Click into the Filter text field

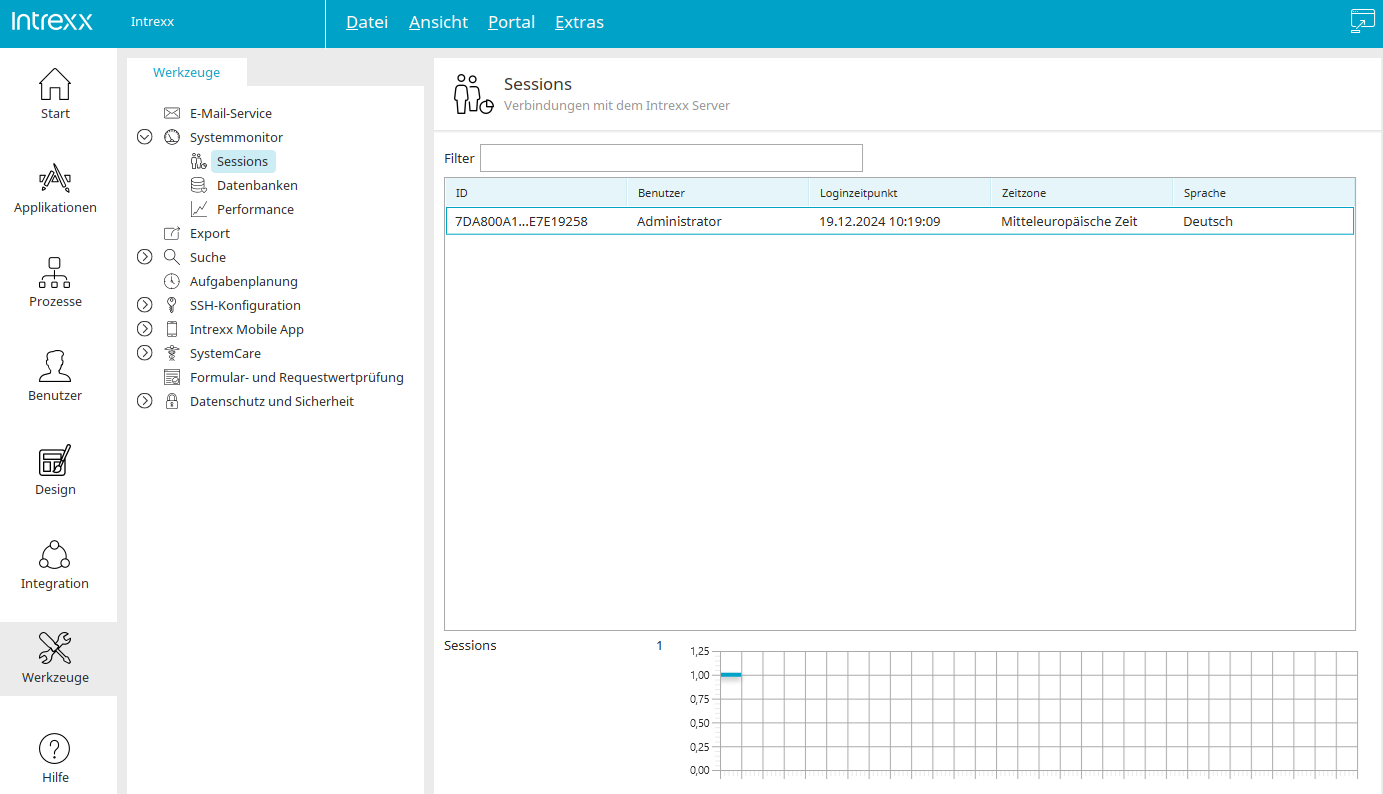click(x=670, y=158)
